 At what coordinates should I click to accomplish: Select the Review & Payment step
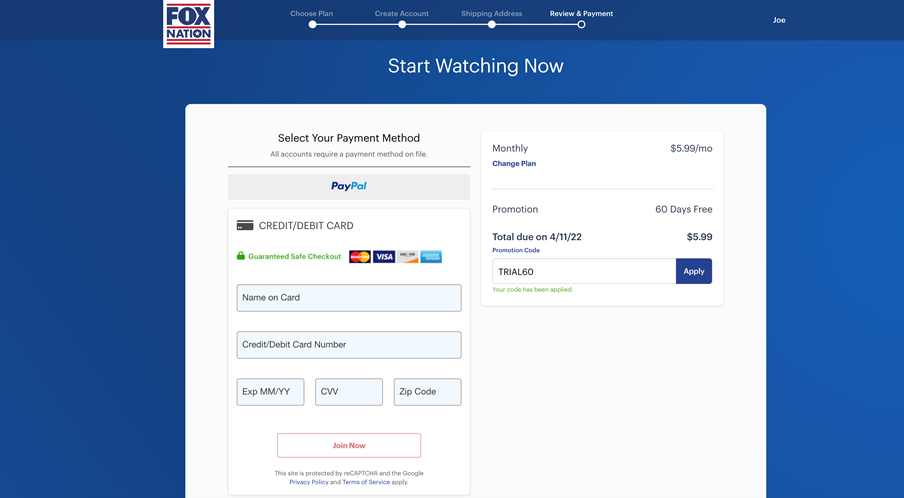581,24
